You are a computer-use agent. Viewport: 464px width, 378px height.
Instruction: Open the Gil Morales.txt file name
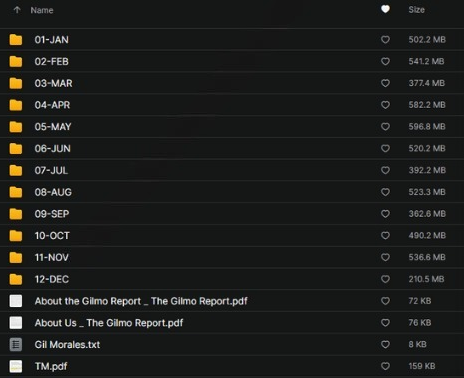click(x=67, y=345)
